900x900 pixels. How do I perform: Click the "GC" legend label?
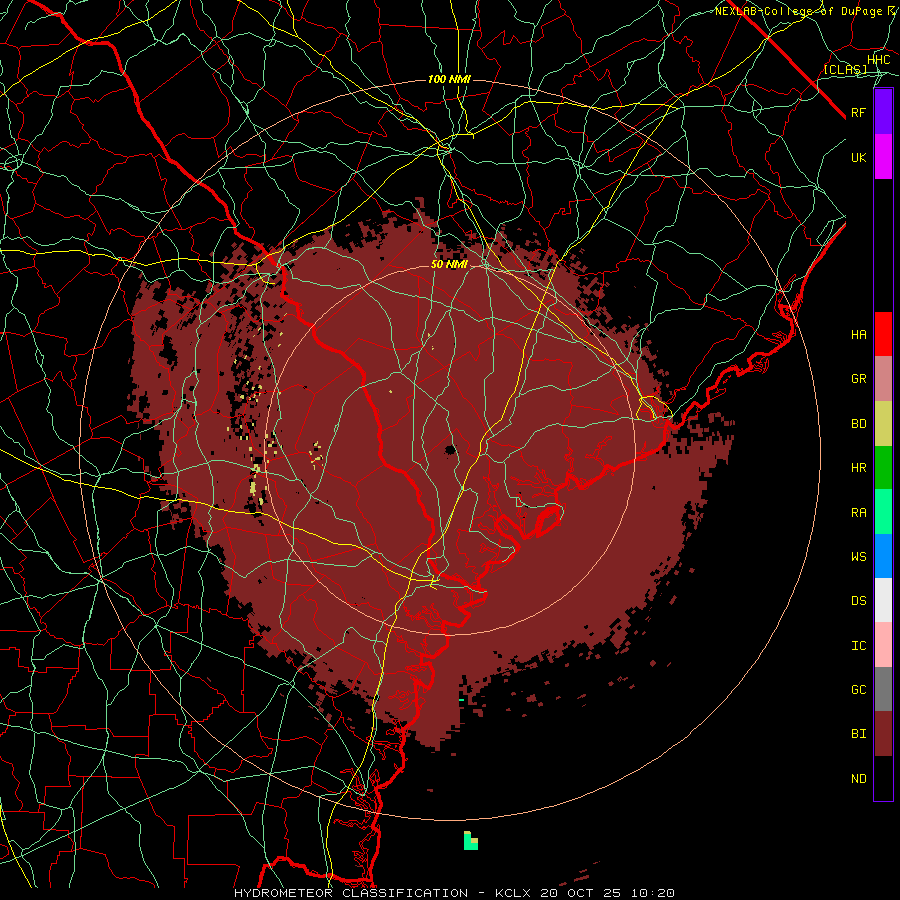[858, 690]
